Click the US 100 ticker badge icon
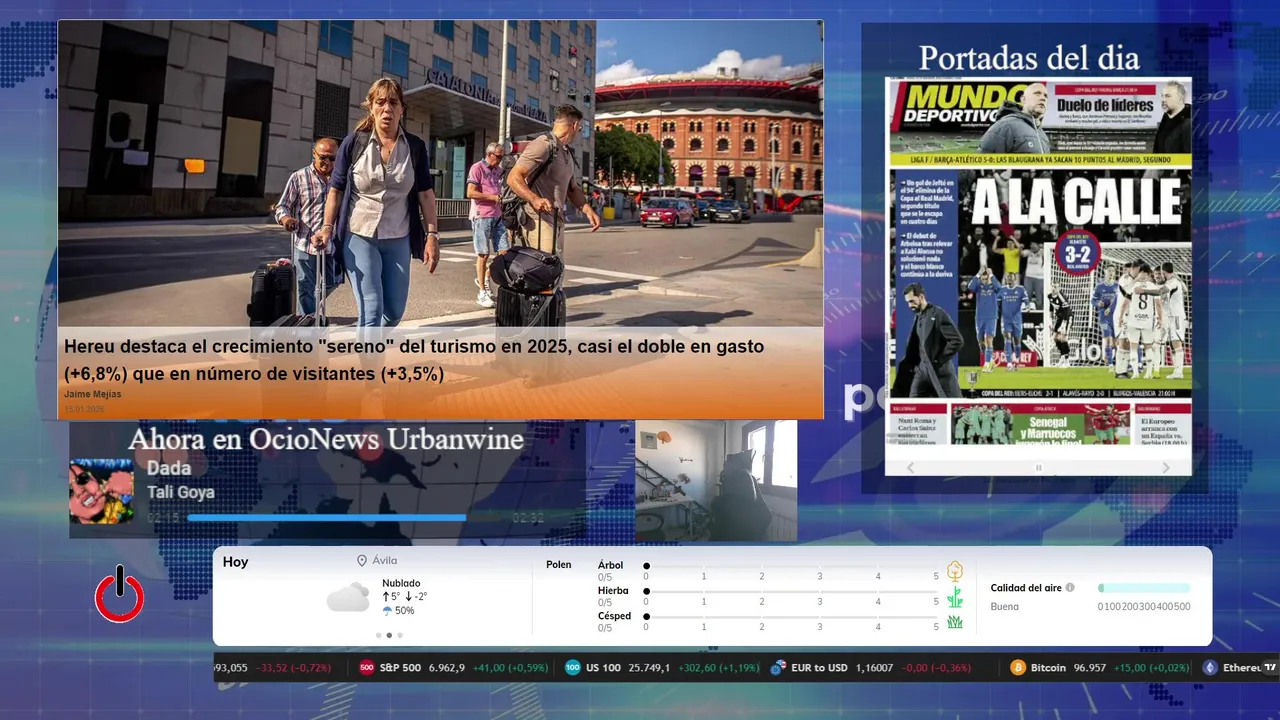1280x720 pixels. point(573,667)
